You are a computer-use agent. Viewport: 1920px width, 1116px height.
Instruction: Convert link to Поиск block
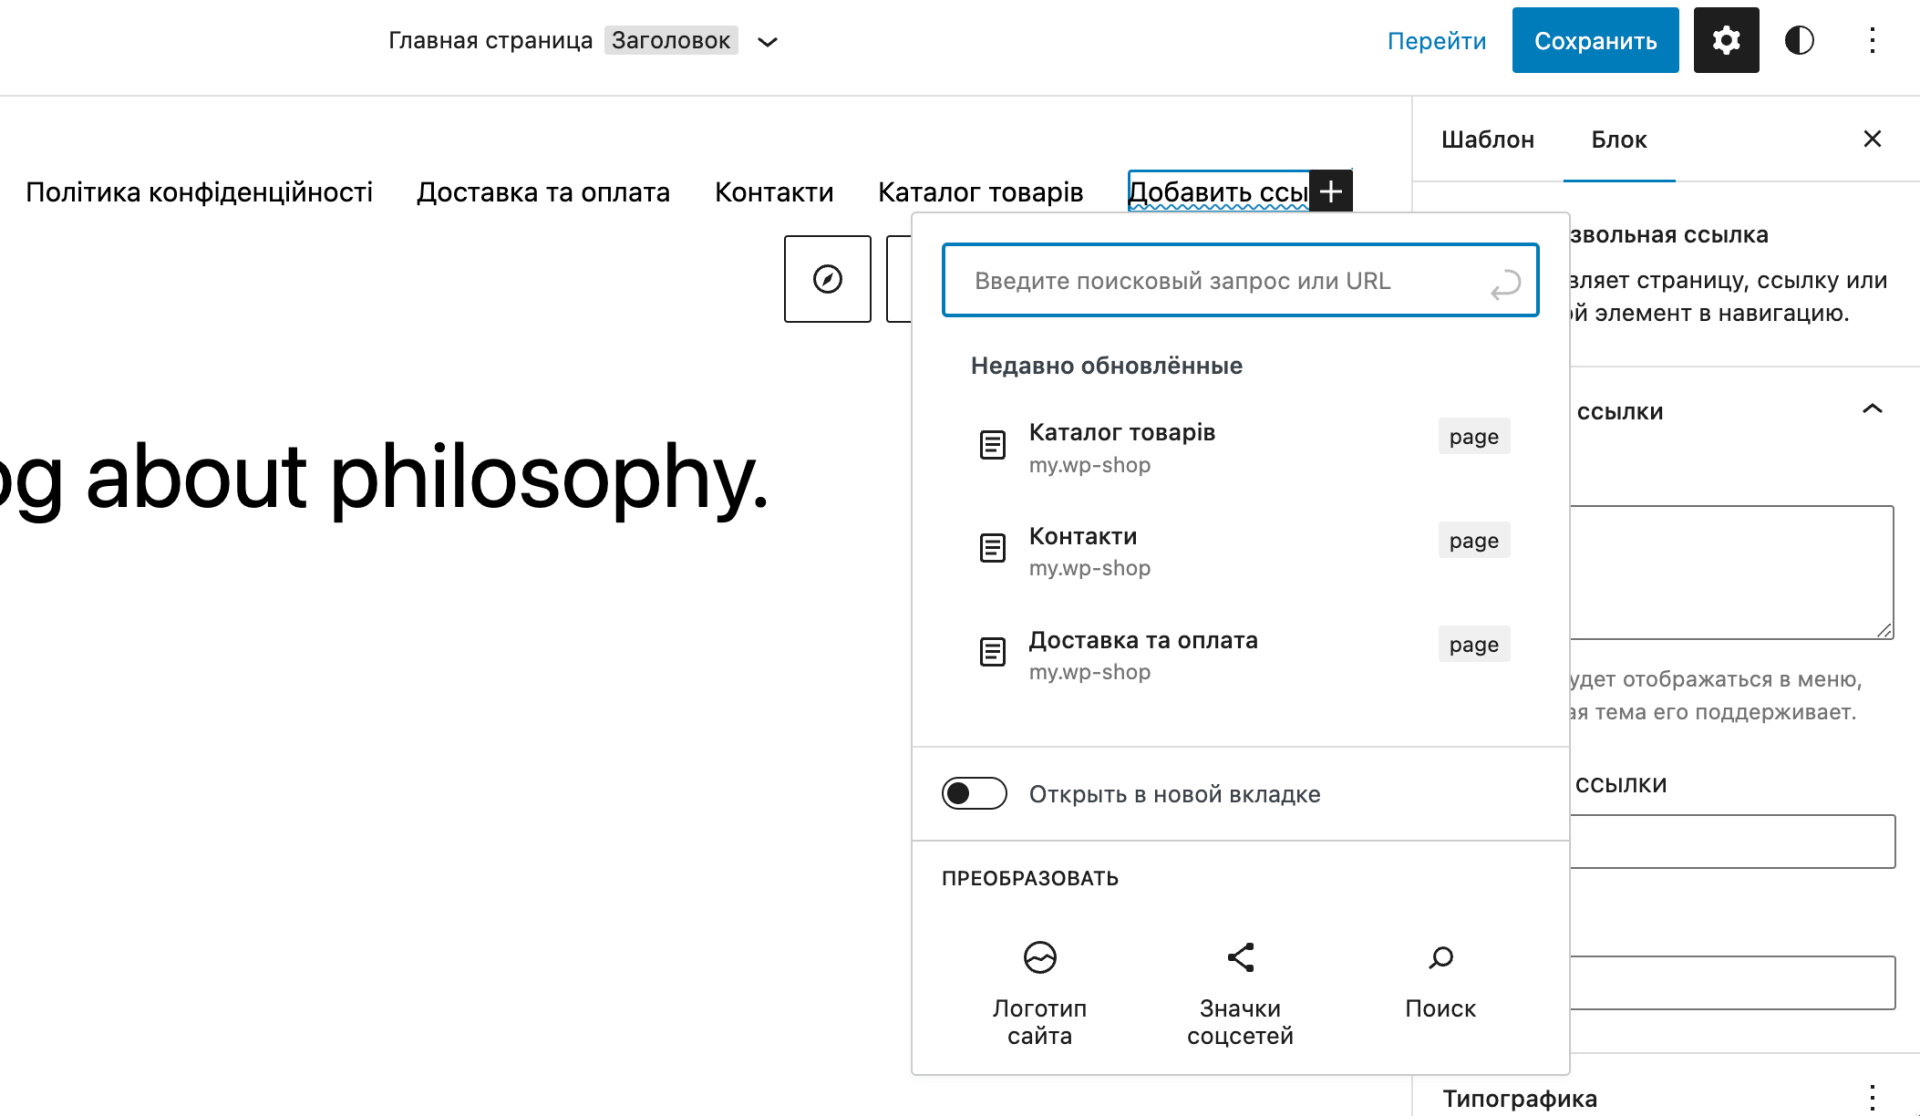pyautogui.click(x=1440, y=990)
